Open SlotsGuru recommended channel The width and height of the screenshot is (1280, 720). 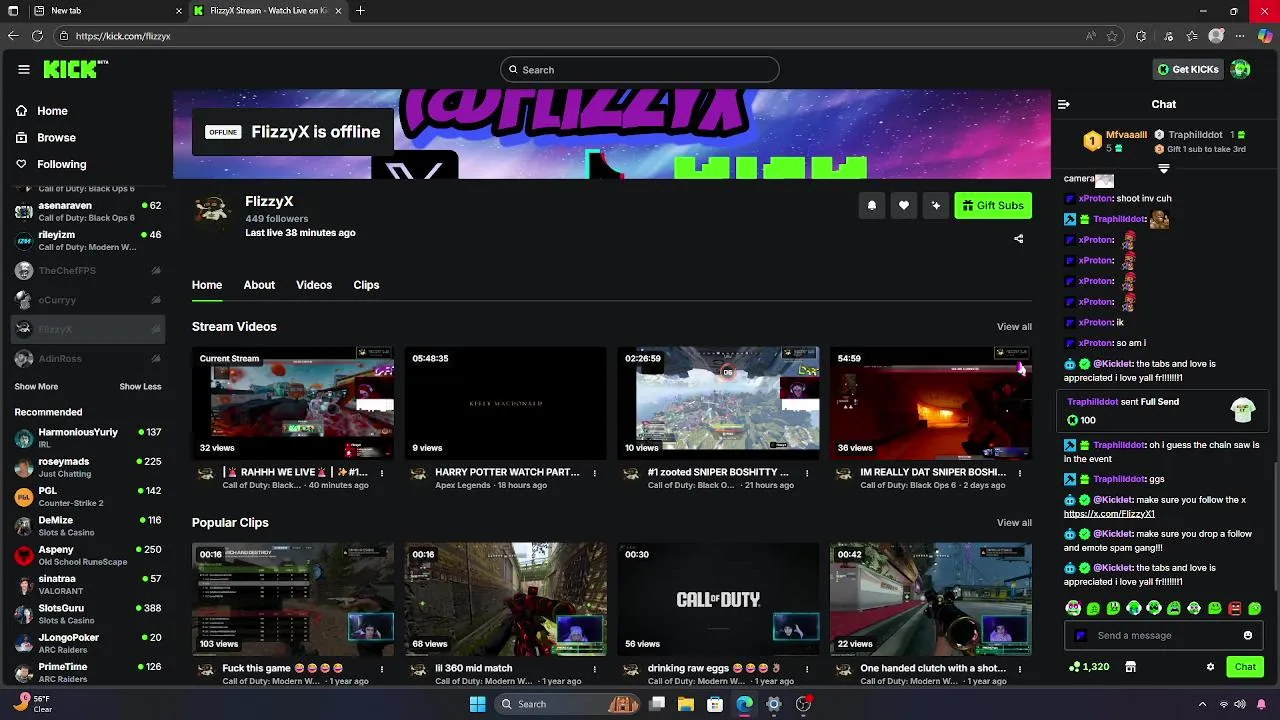pyautogui.click(x=87, y=614)
